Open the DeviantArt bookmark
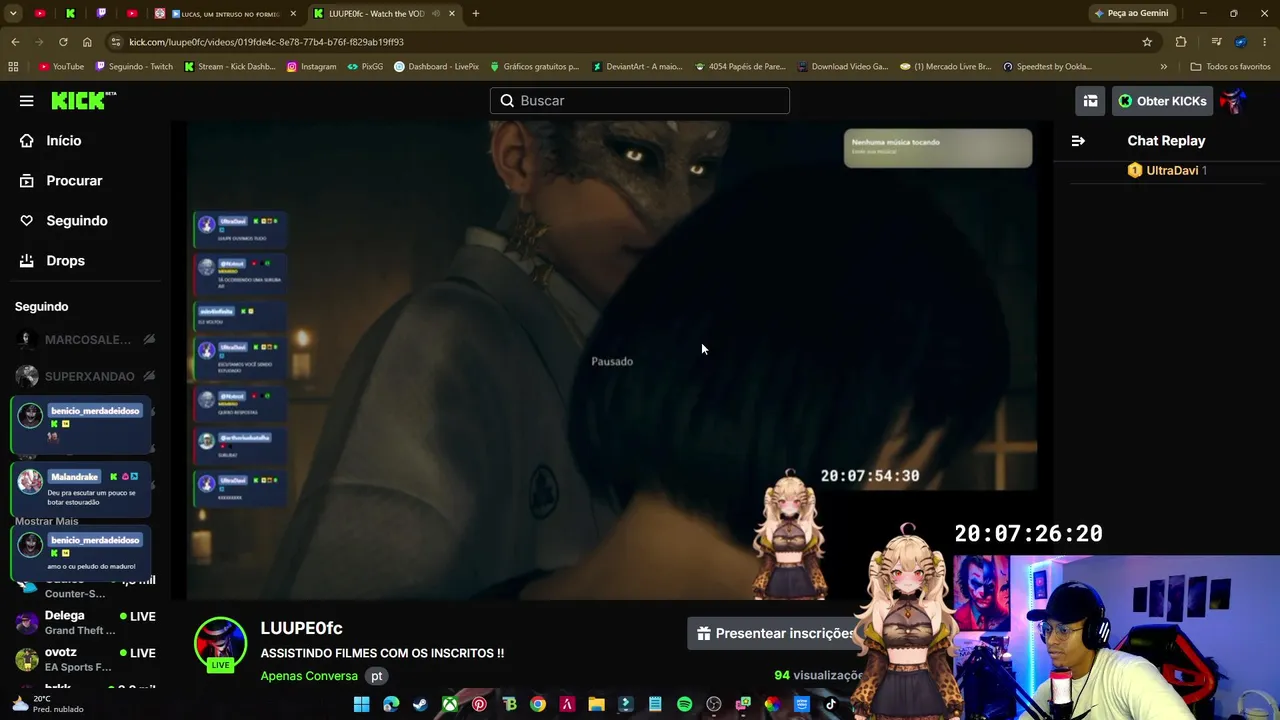This screenshot has width=1280, height=720. (x=637, y=67)
